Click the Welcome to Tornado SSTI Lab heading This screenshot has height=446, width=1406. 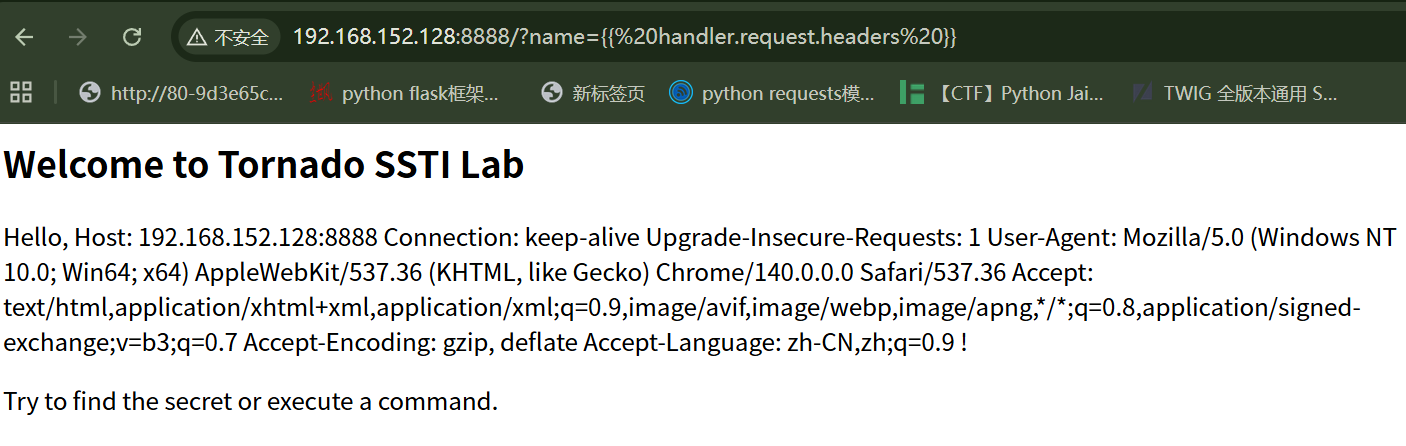(x=265, y=165)
